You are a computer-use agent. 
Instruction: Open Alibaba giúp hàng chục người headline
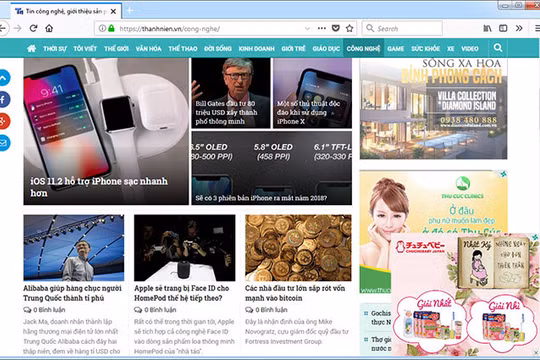click(x=72, y=293)
